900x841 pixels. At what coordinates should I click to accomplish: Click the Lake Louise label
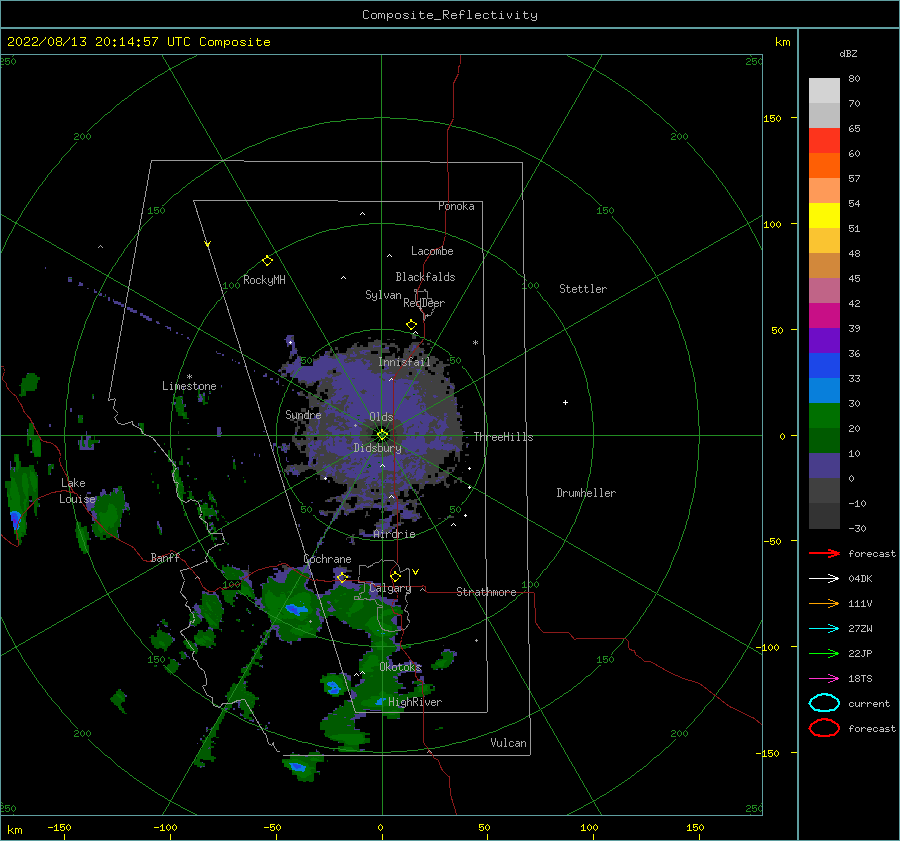(77, 491)
